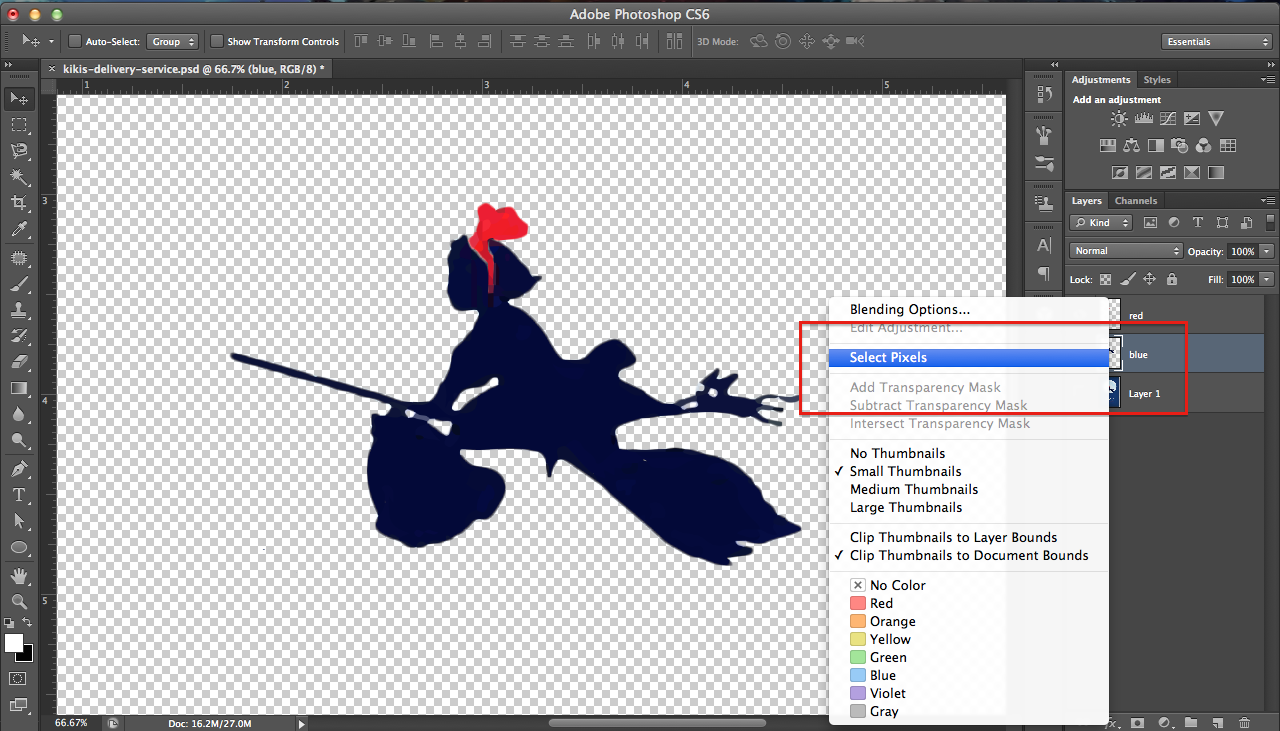The height and width of the screenshot is (731, 1280).
Task: Add a Levels adjustment
Action: [1143, 119]
